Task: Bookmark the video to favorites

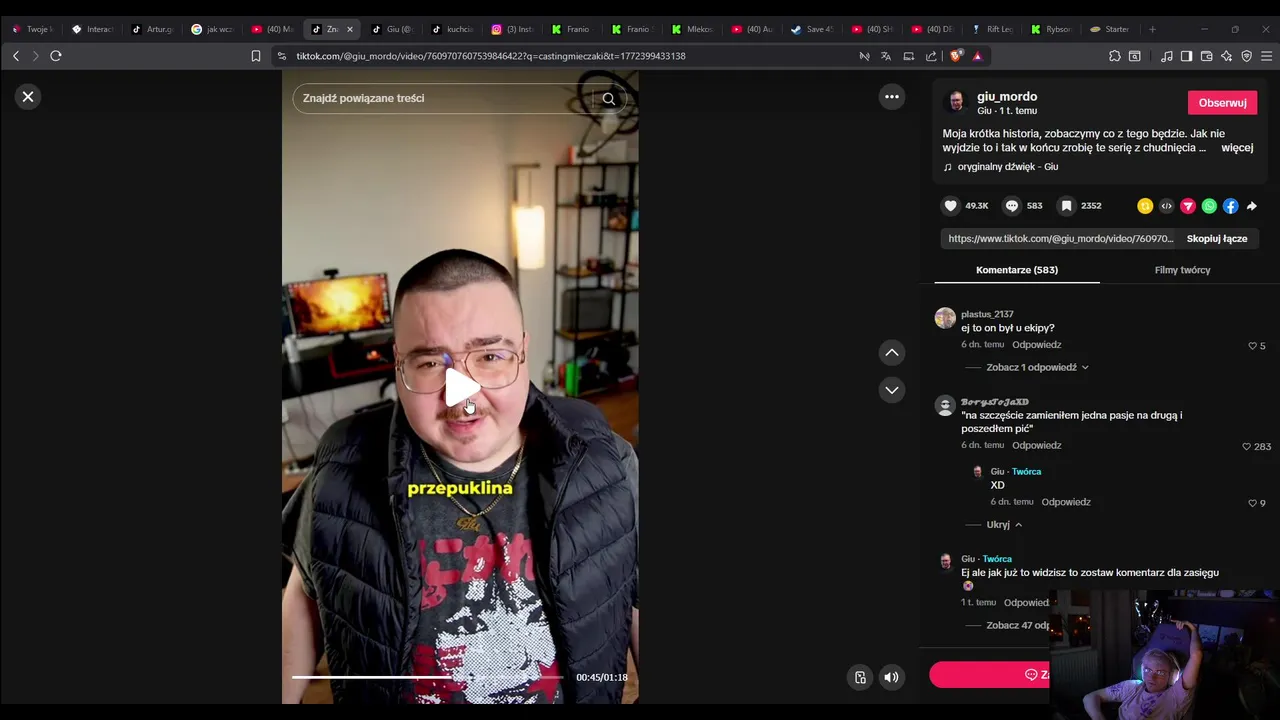Action: click(1067, 206)
